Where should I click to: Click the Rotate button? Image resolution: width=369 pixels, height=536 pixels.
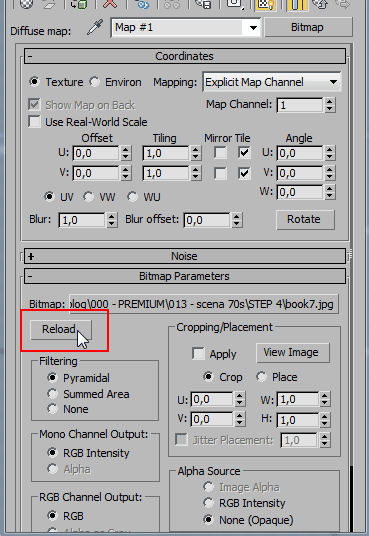[305, 219]
